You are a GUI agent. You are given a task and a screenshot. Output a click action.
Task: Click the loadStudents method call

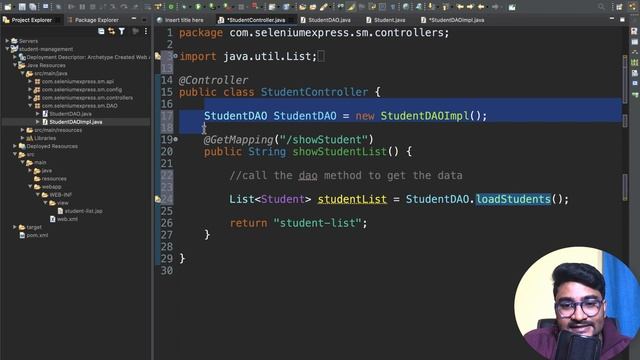tap(513, 199)
